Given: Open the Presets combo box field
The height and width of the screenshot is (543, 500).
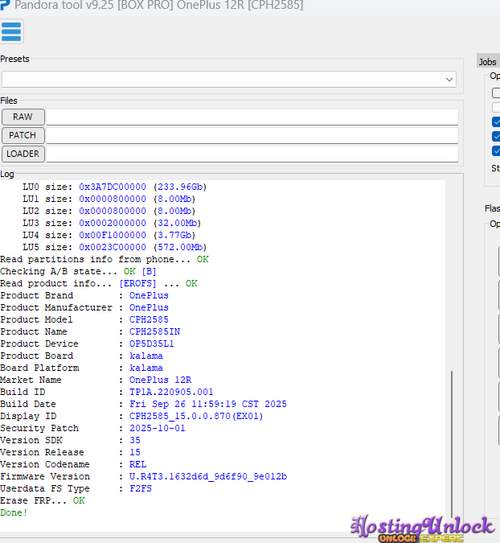Looking at the screenshot, I should pyautogui.click(x=229, y=79).
